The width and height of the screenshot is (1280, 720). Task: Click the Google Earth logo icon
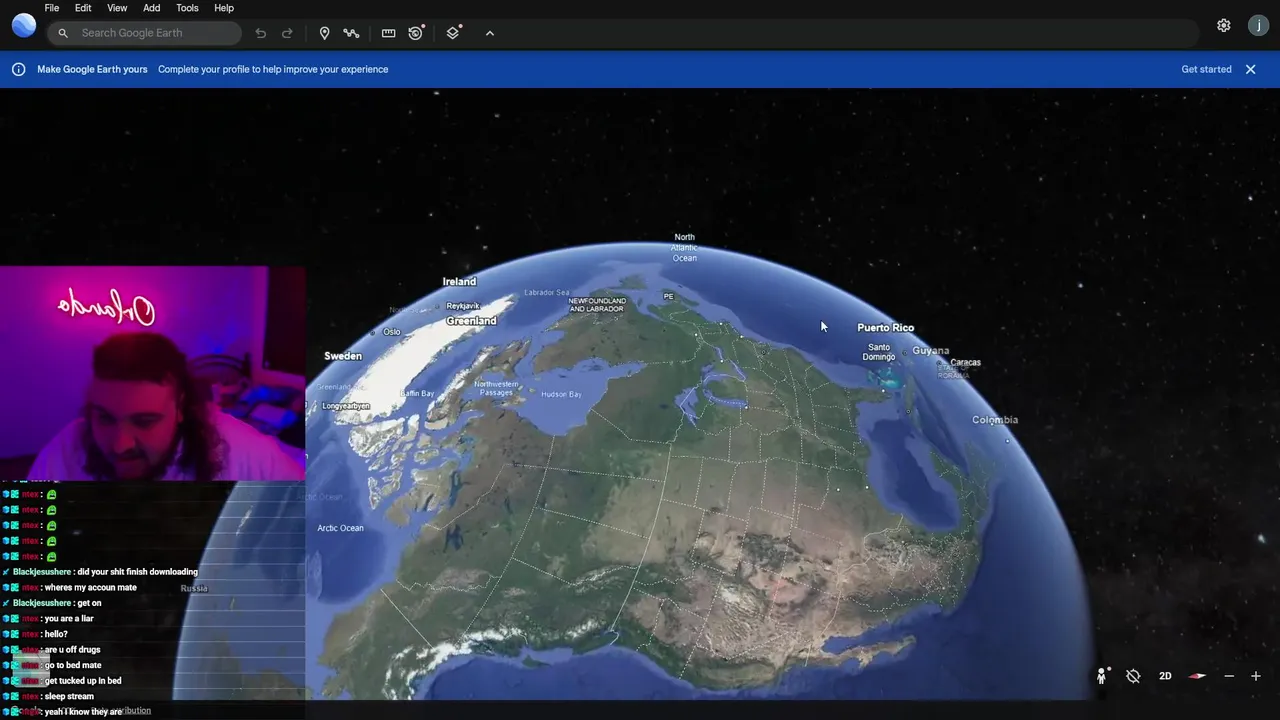[24, 25]
